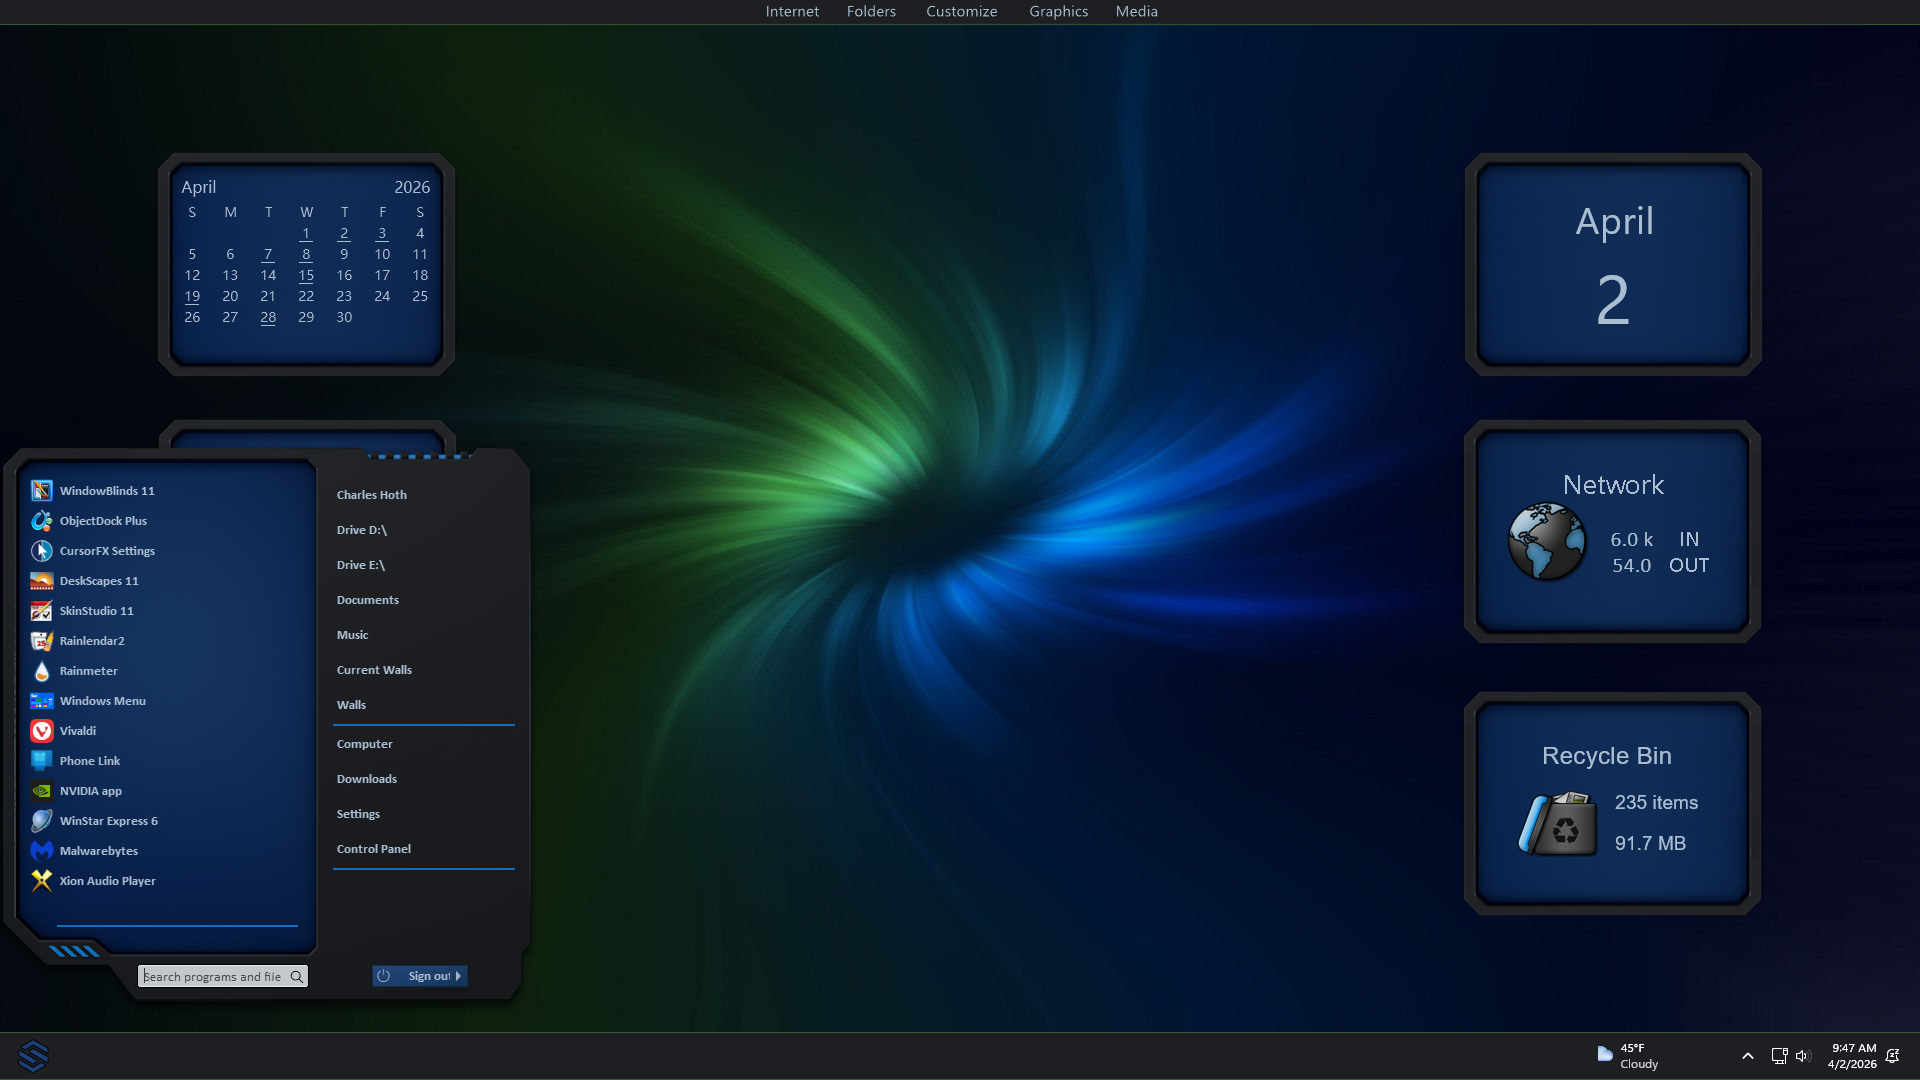Select April 15 on calendar widget
This screenshot has width=1920, height=1080.
tap(306, 275)
